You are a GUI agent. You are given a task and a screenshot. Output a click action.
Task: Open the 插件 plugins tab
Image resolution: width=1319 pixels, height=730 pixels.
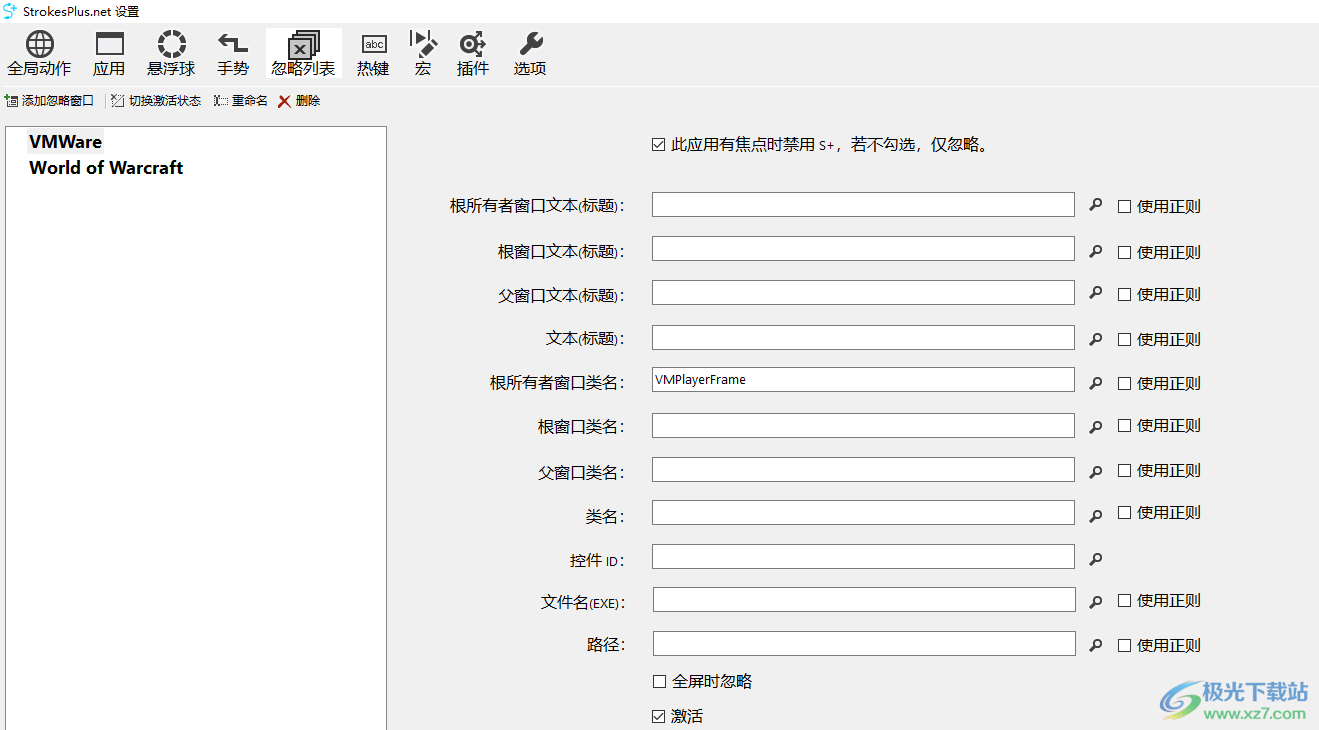pos(473,54)
